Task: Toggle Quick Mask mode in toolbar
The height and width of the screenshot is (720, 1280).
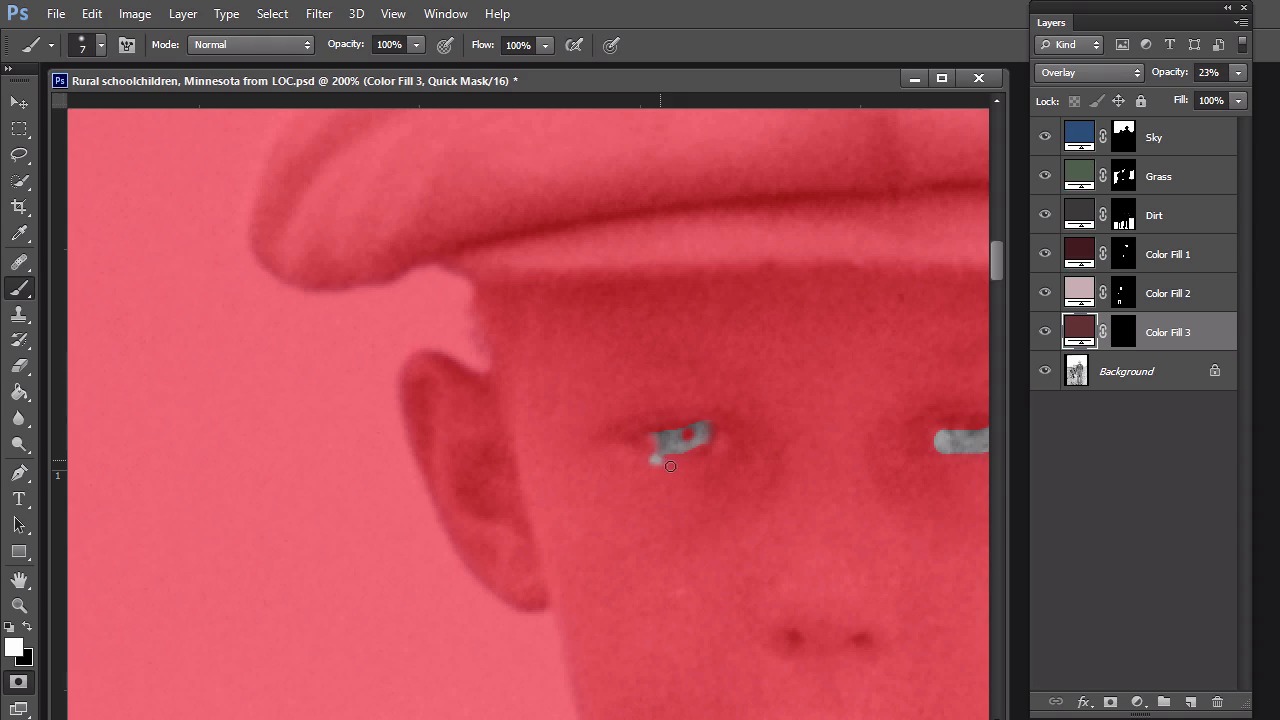Action: point(18,682)
